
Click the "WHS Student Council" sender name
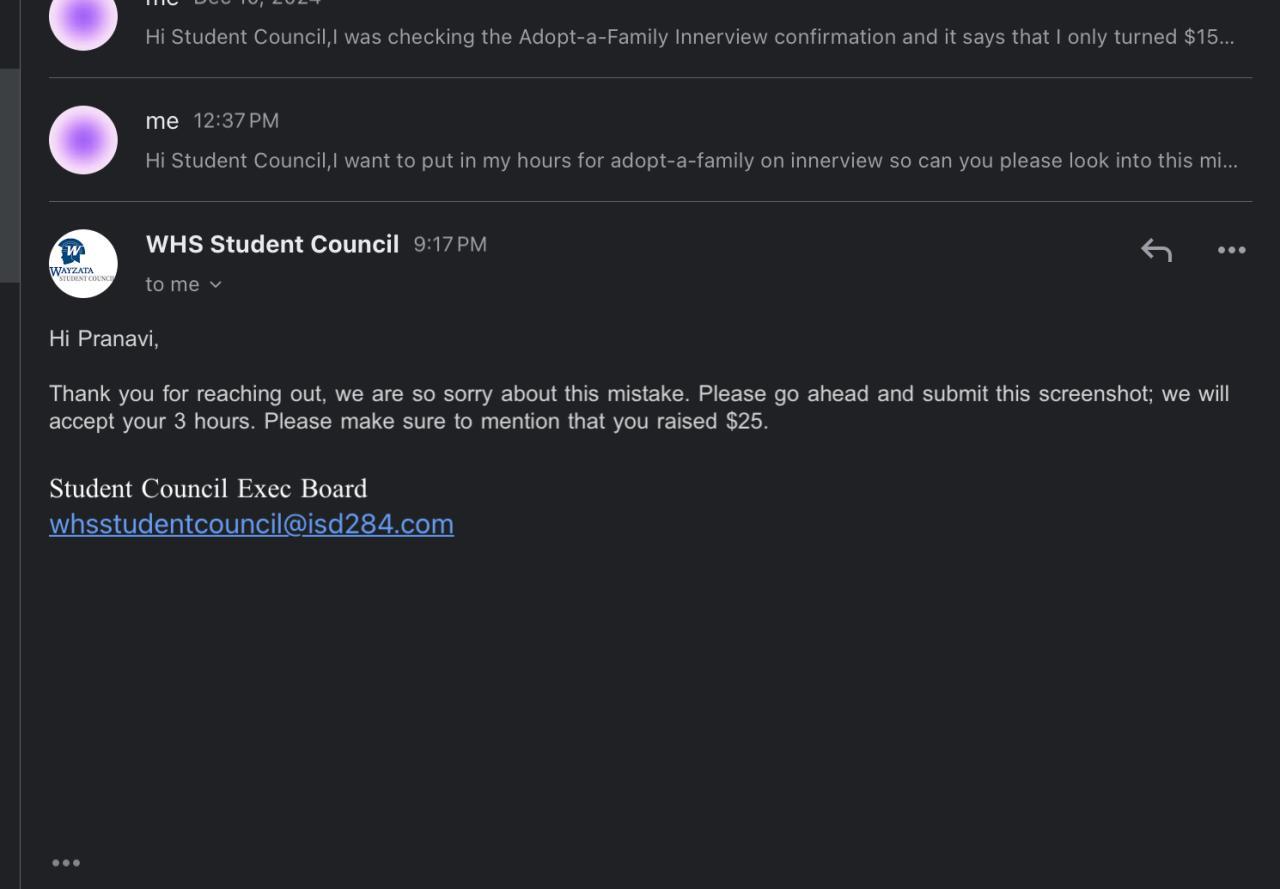pos(272,245)
